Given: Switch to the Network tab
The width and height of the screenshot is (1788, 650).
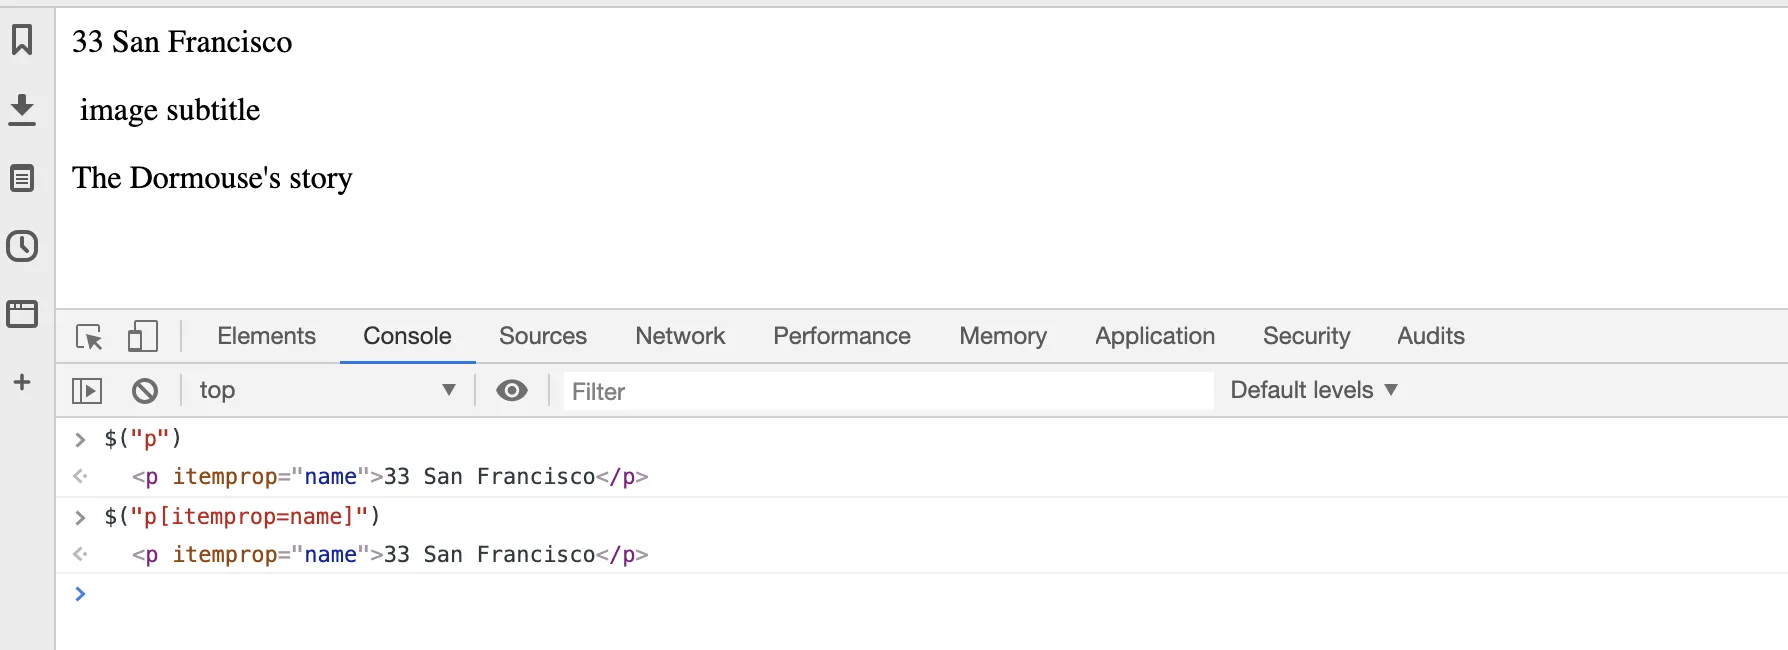Looking at the screenshot, I should pyautogui.click(x=680, y=336).
